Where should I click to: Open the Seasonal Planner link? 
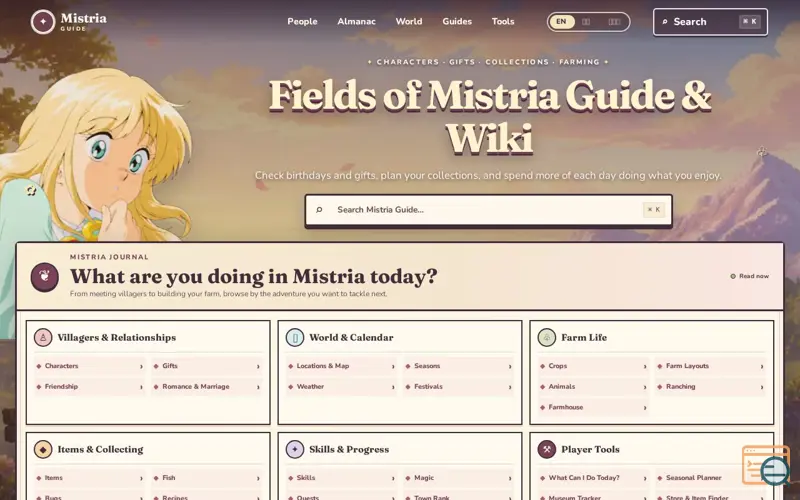click(x=711, y=478)
